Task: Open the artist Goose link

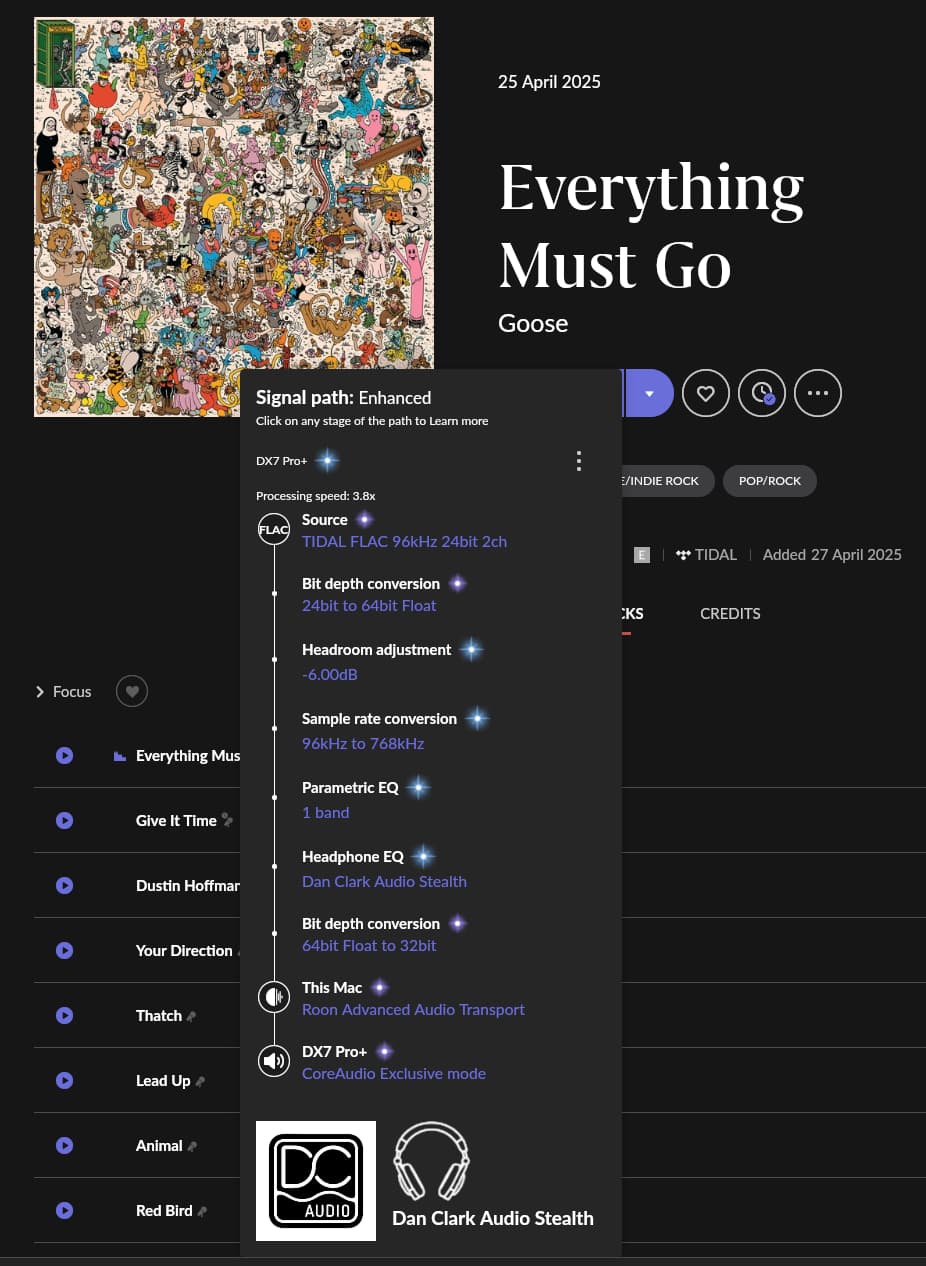Action: [533, 323]
